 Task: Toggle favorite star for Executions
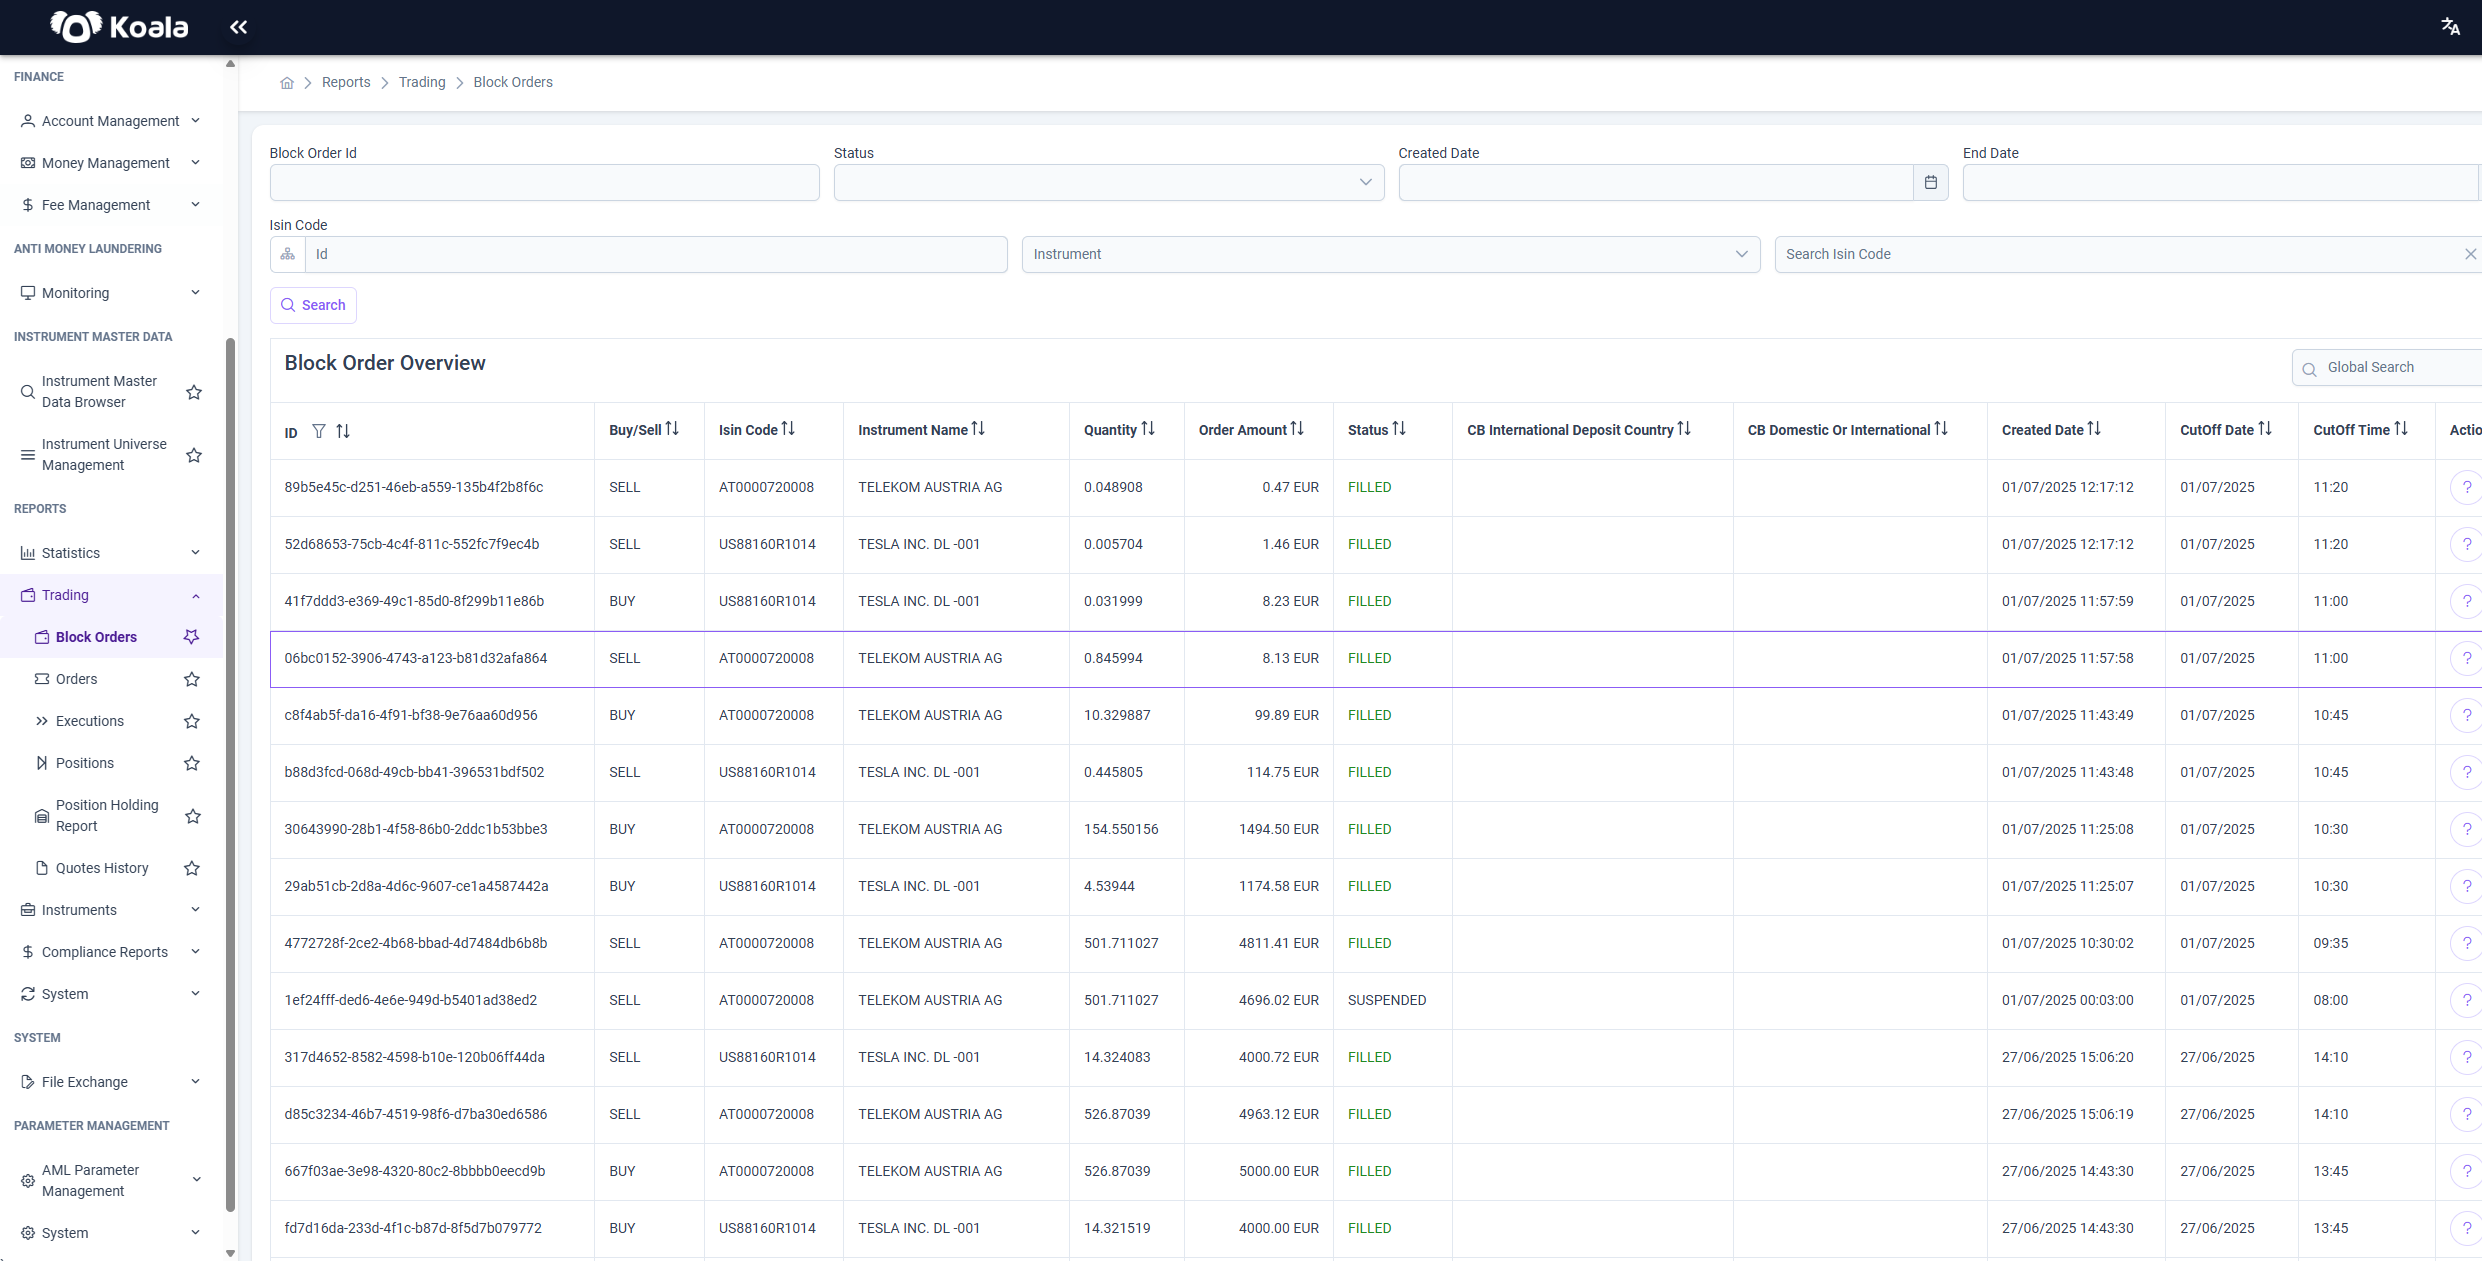[x=192, y=721]
